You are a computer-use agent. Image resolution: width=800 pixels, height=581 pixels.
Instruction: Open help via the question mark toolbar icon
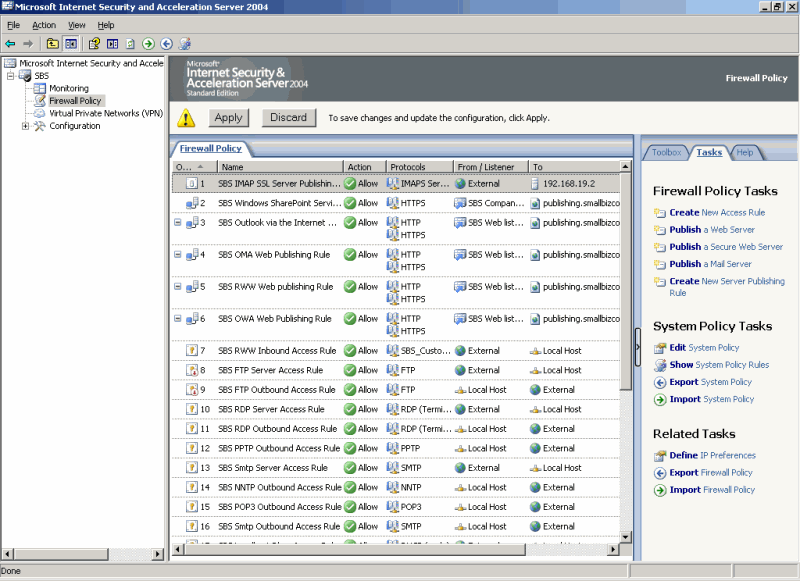pyautogui.click(x=94, y=44)
